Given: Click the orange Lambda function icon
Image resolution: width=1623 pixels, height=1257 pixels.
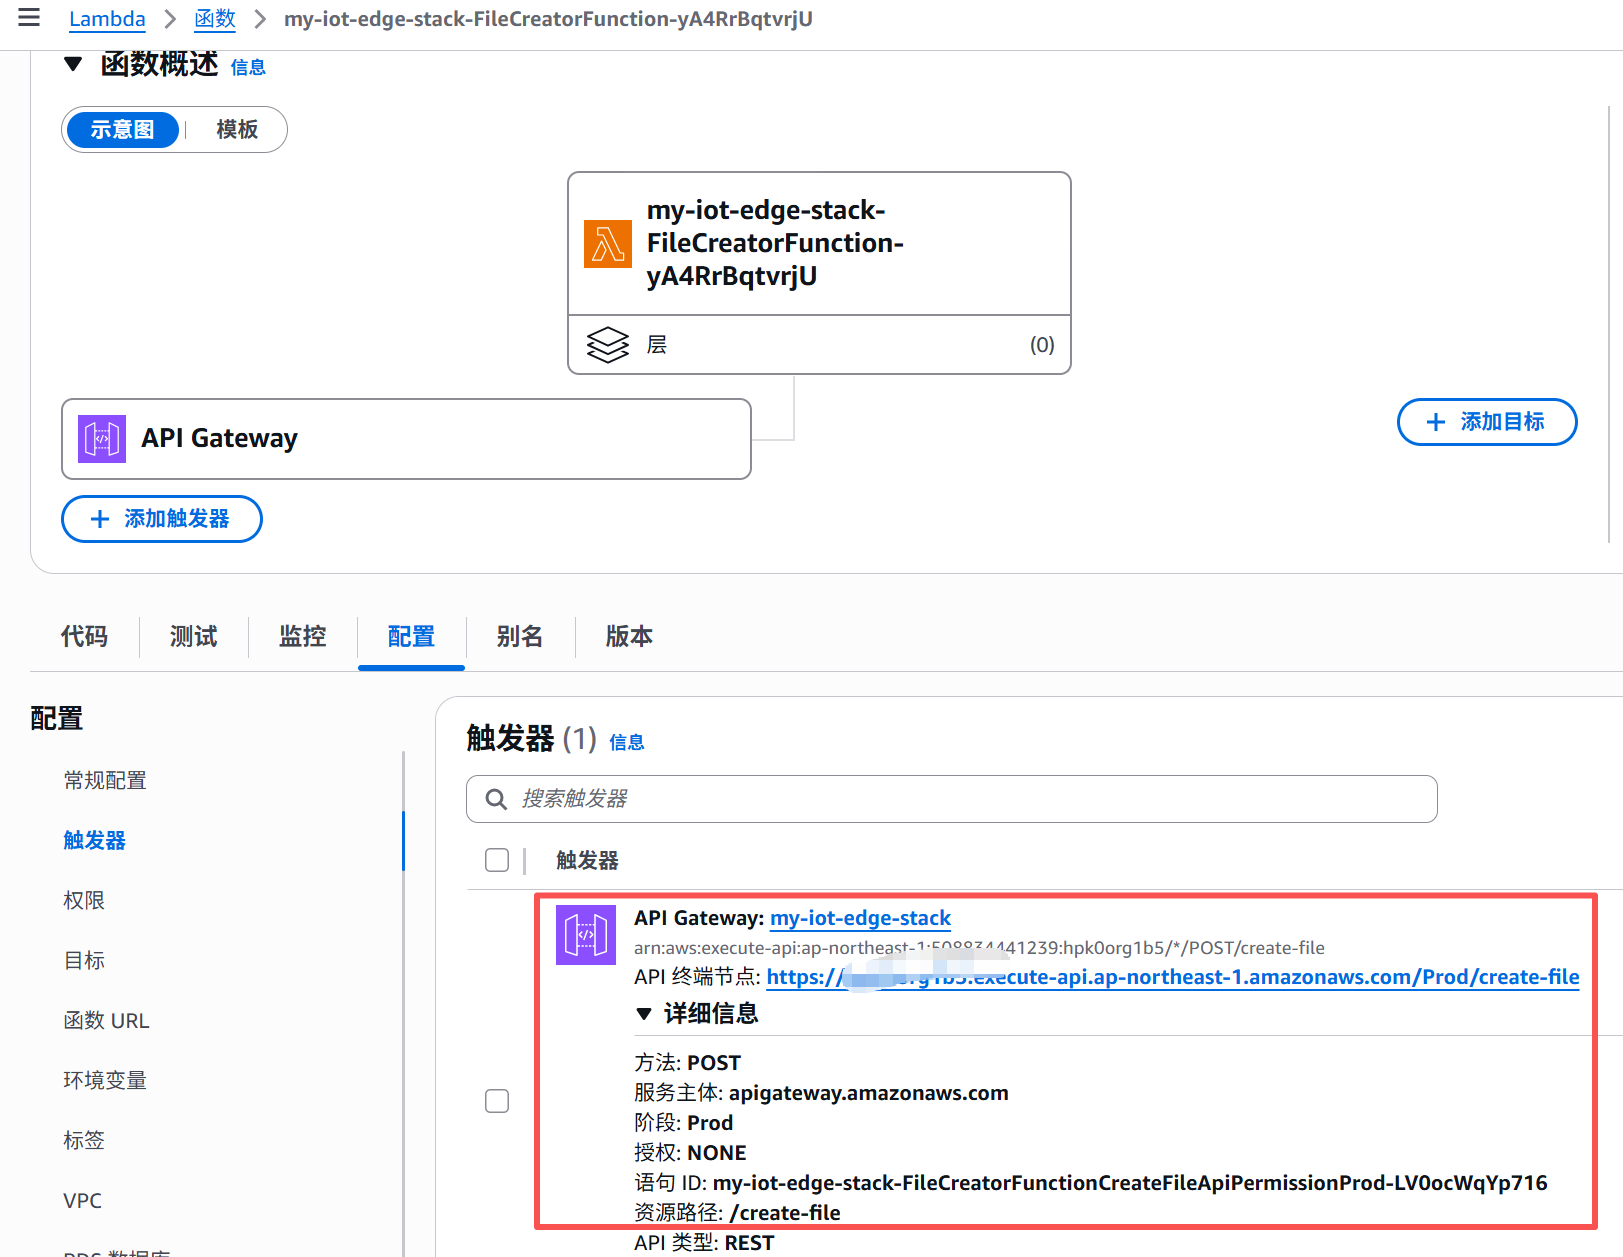Looking at the screenshot, I should click(608, 244).
